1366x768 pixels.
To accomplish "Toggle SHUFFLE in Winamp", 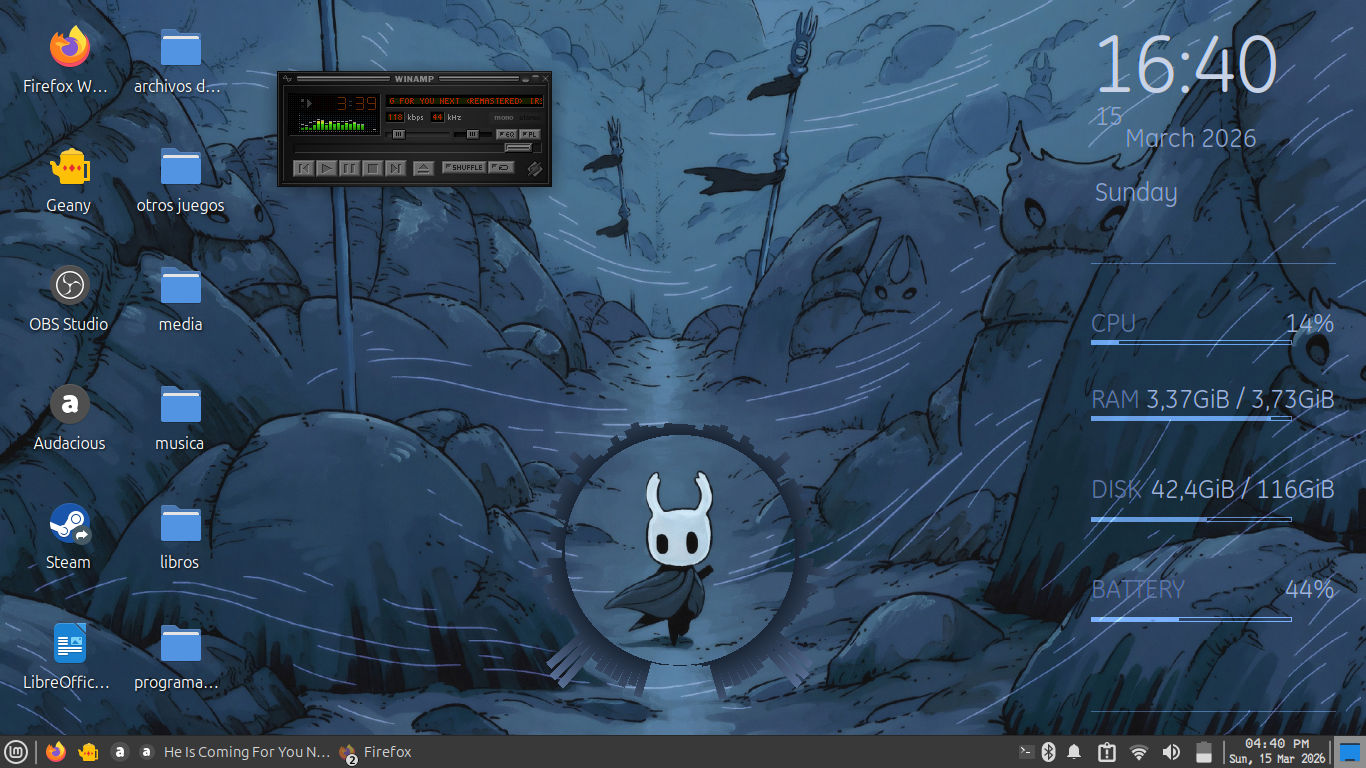I will [x=464, y=168].
